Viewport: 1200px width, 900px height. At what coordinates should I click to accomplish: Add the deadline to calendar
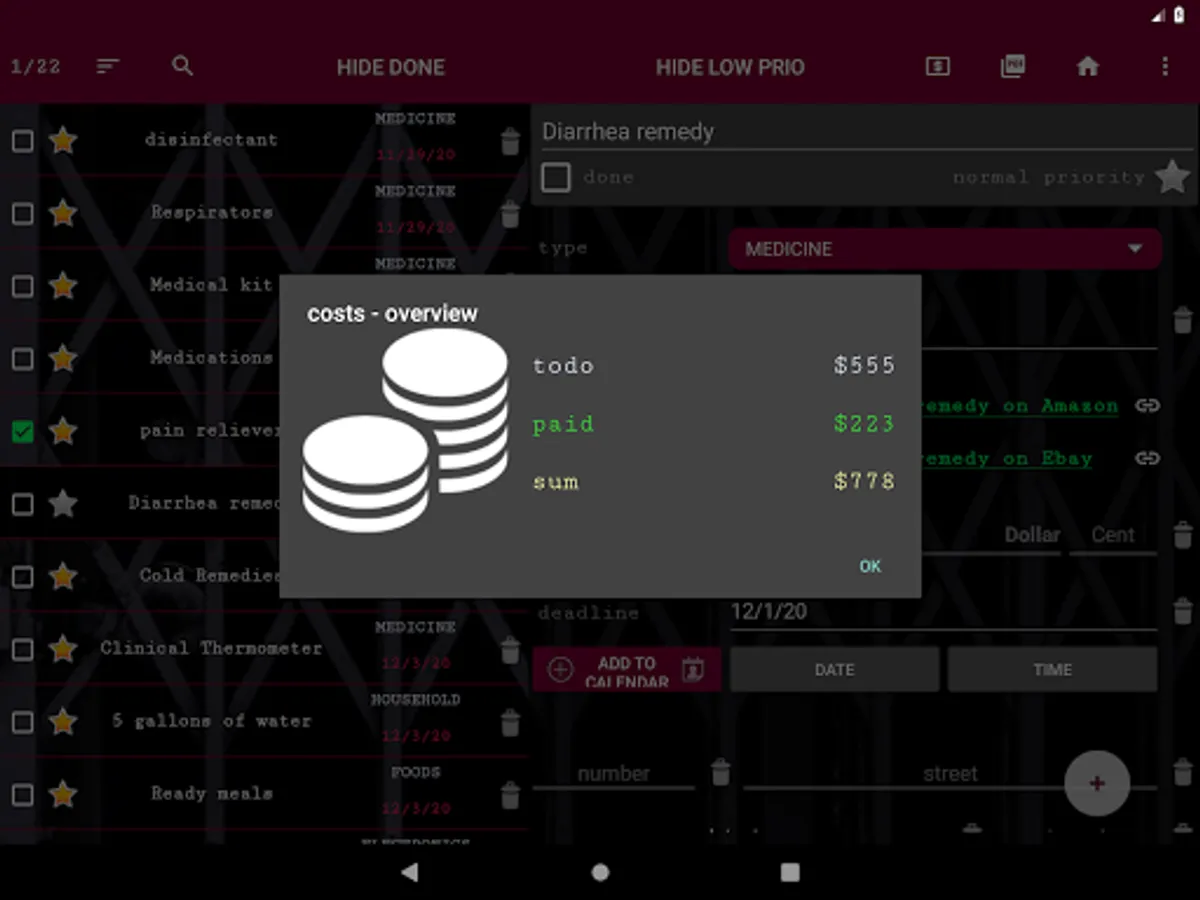pos(627,669)
